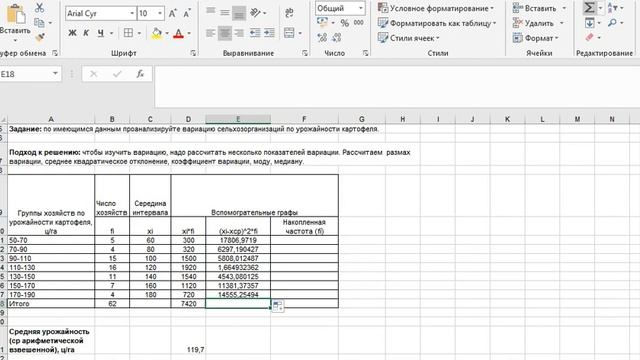Open the Arial Cyr font name dropdown
The width and height of the screenshot is (640, 360).
(132, 13)
